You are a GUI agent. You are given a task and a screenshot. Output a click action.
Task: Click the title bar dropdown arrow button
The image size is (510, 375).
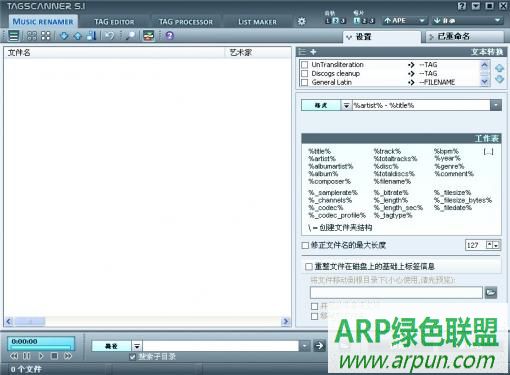pos(476,6)
